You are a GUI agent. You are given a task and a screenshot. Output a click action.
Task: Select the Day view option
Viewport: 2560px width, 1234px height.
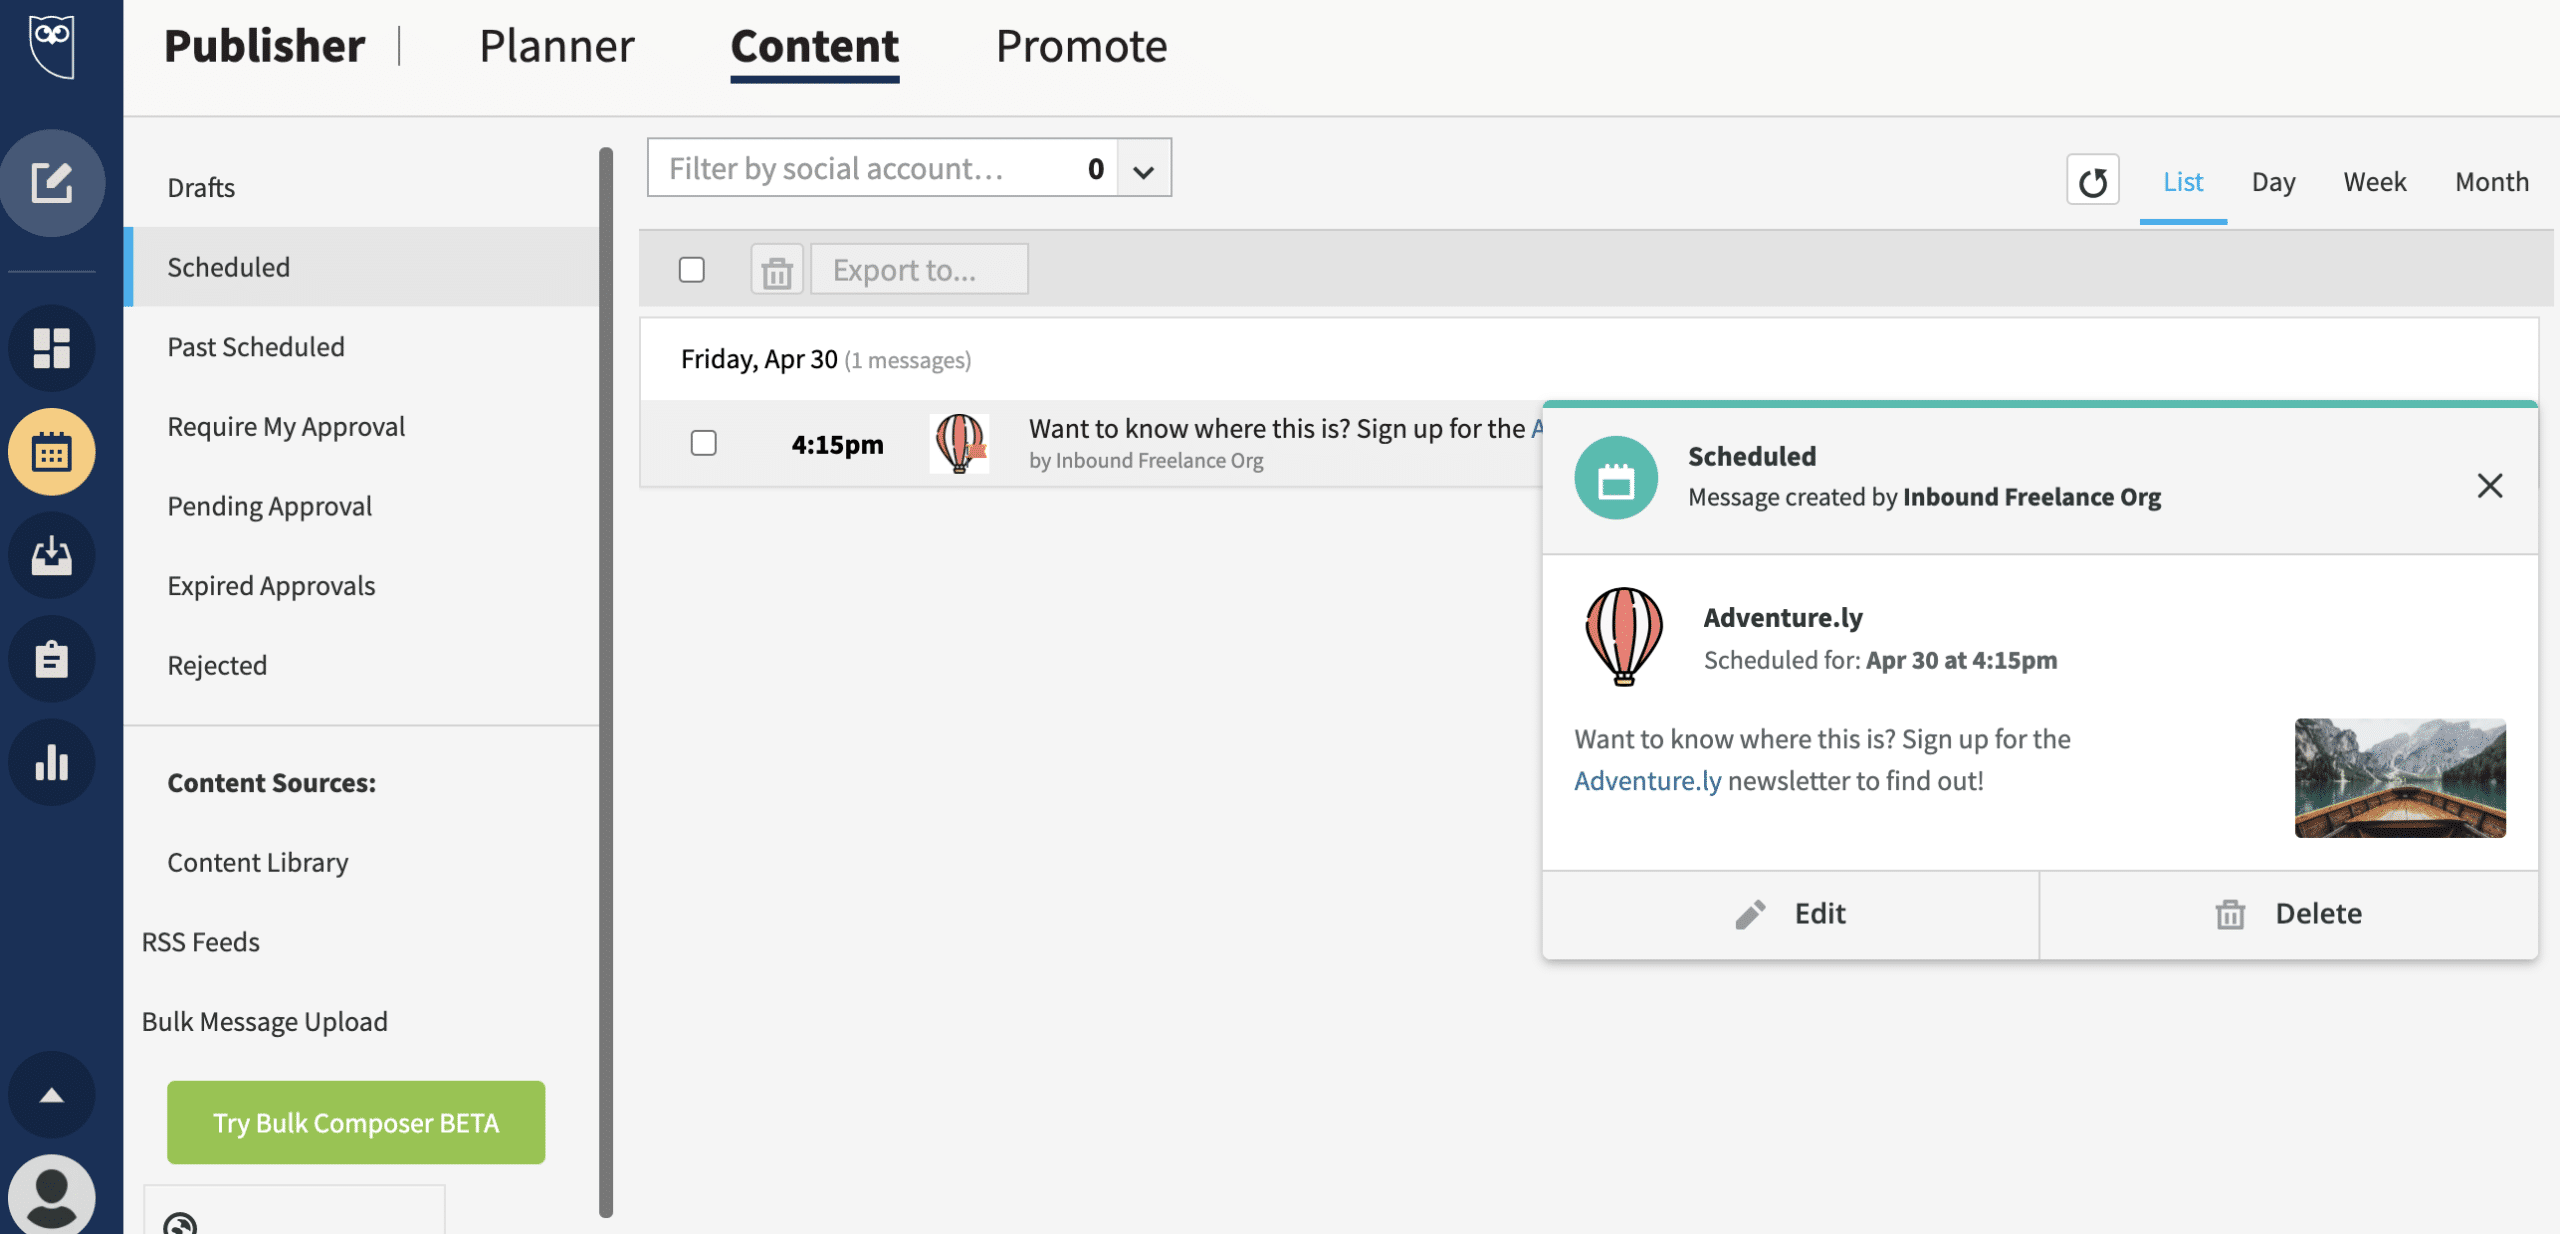(x=2273, y=181)
